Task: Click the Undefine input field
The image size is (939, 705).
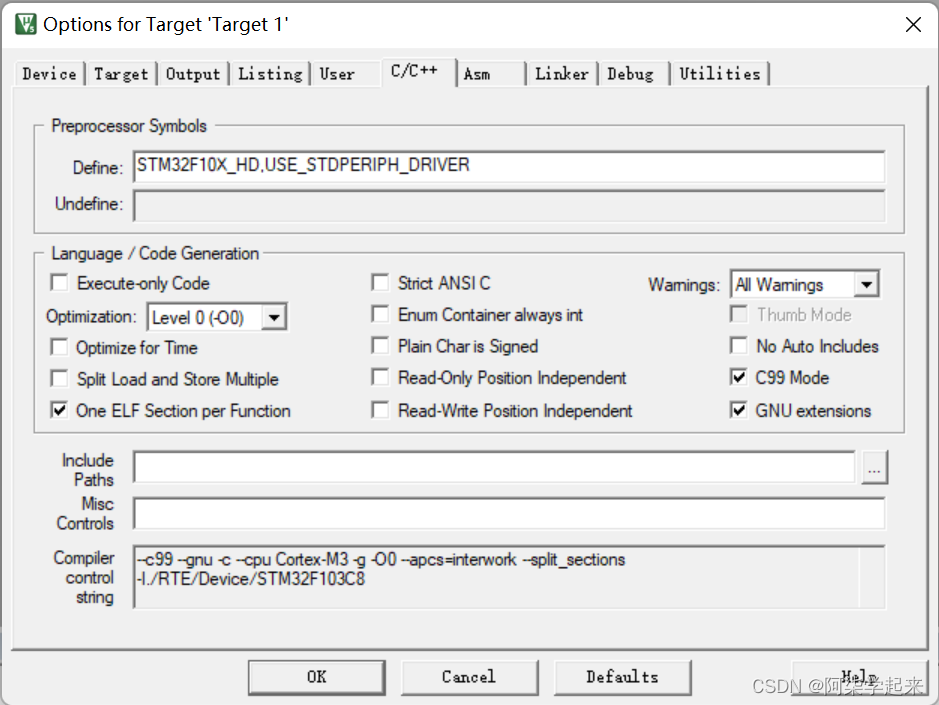Action: tap(509, 205)
